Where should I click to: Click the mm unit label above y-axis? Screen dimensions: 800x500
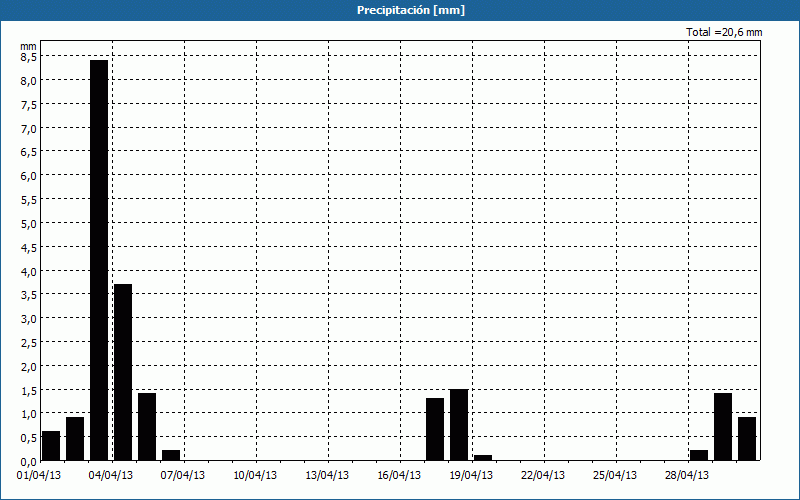(x=28, y=46)
